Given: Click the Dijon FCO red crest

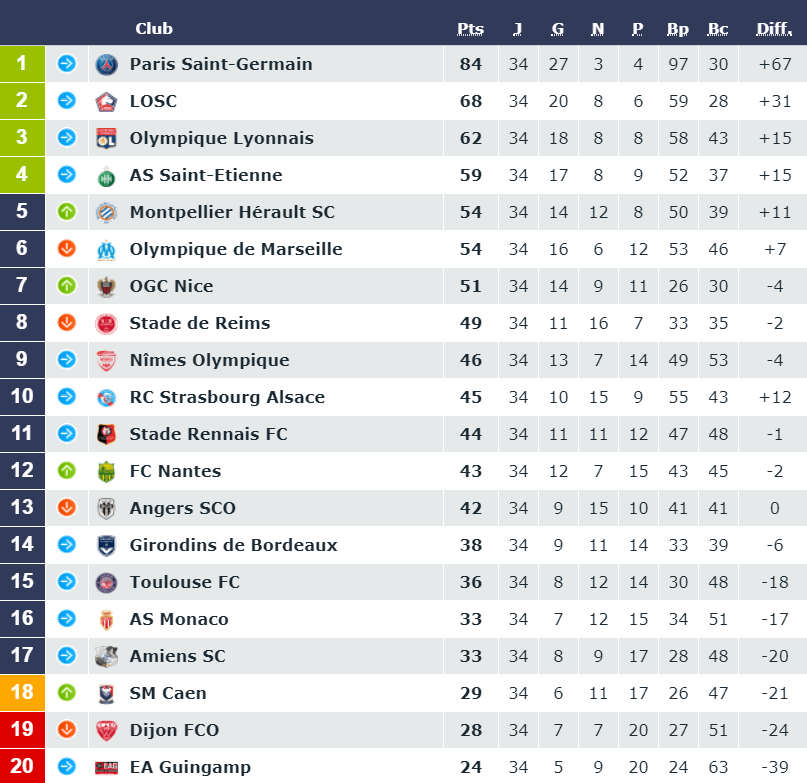Looking at the screenshot, I should click(107, 730).
